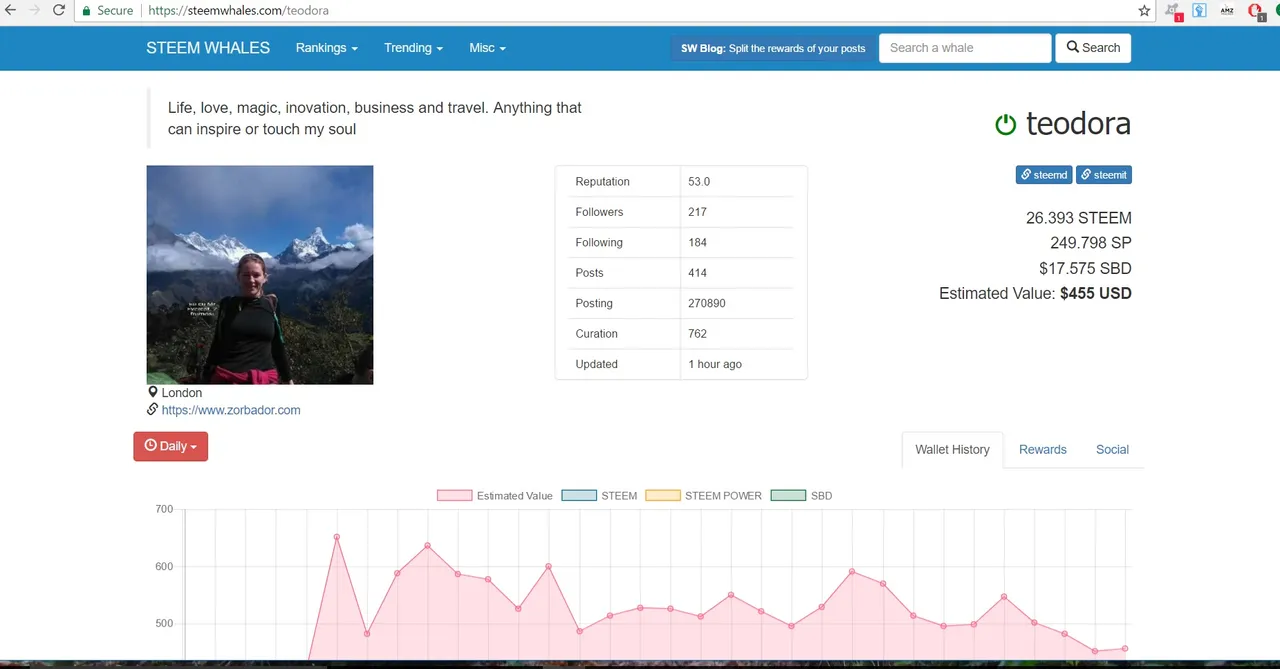Click the $17.575 SBD balance
This screenshot has width=1280, height=669.
pyautogui.click(x=1085, y=268)
